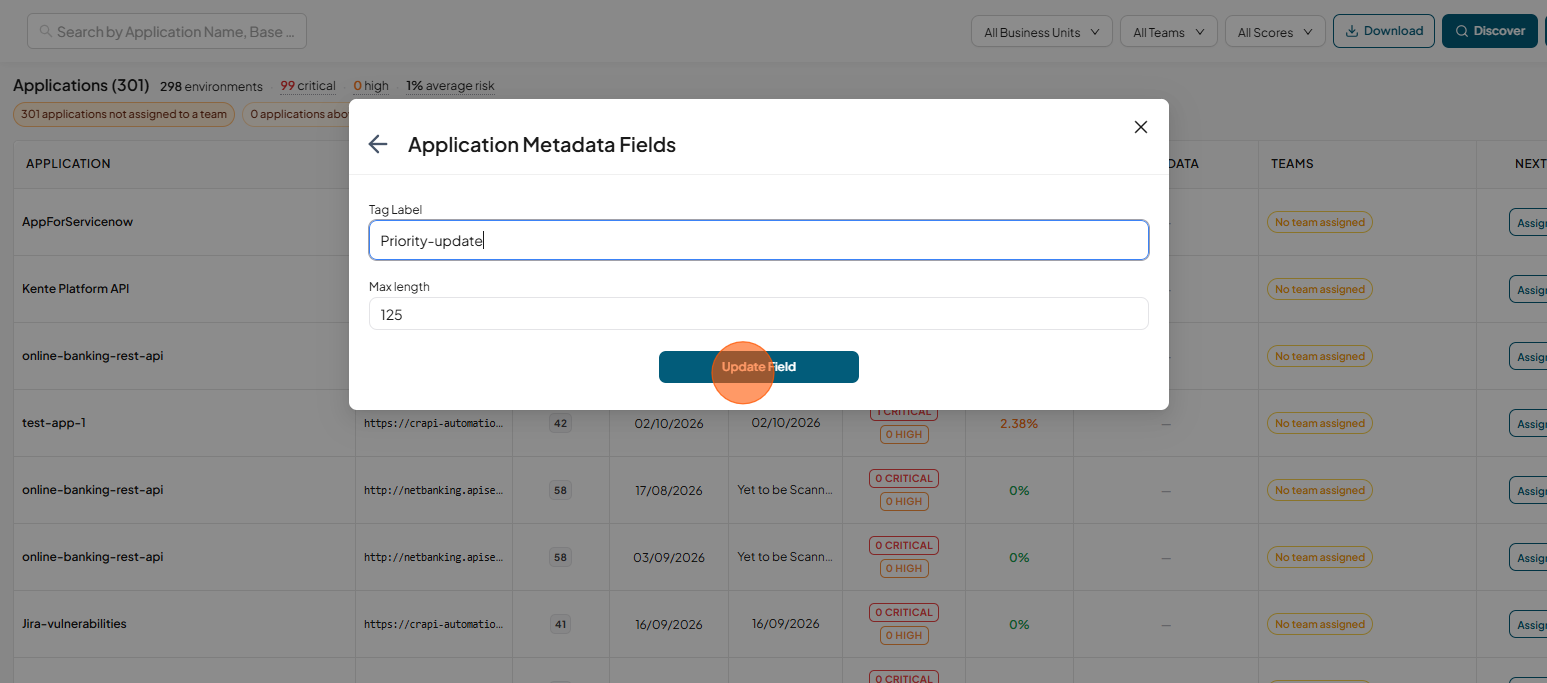Image resolution: width=1547 pixels, height=683 pixels.
Task: Click the 17/08/2026 date cell
Action: point(669,490)
